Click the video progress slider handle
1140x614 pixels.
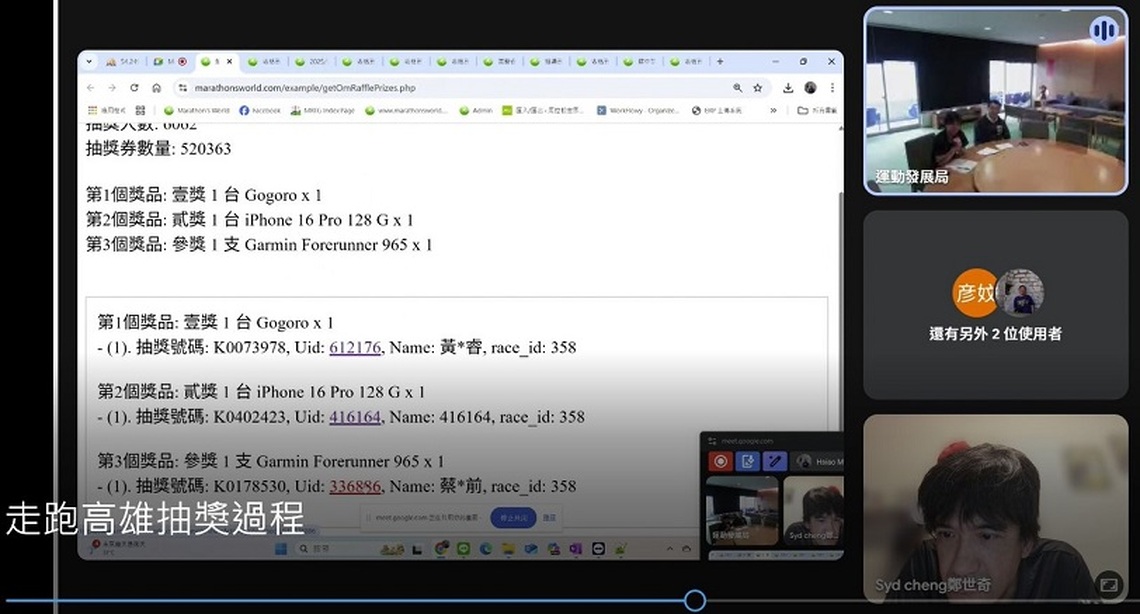coord(695,600)
